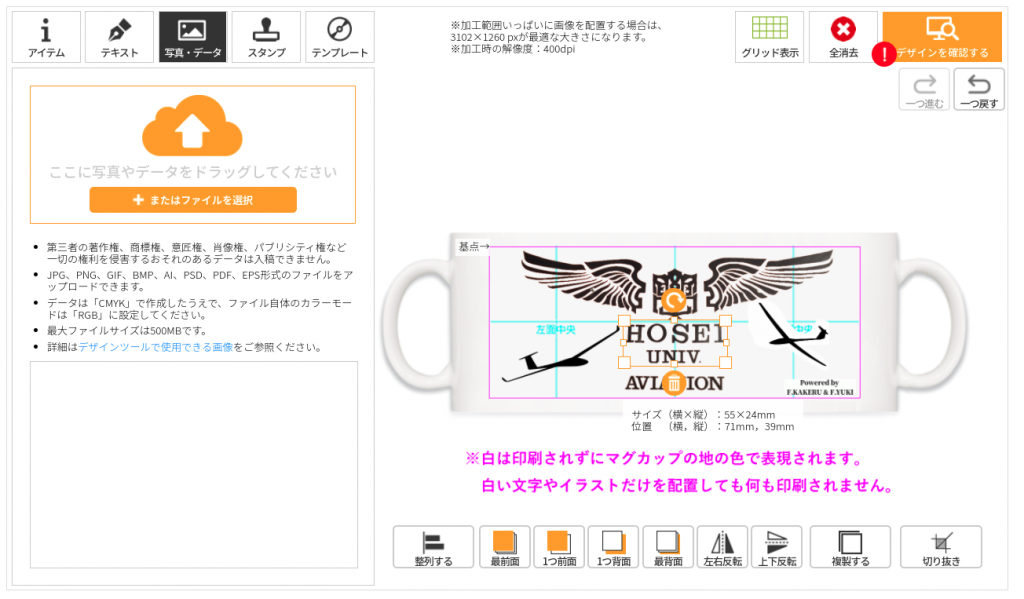Click the top-left resize handle of selection

coord(624,321)
